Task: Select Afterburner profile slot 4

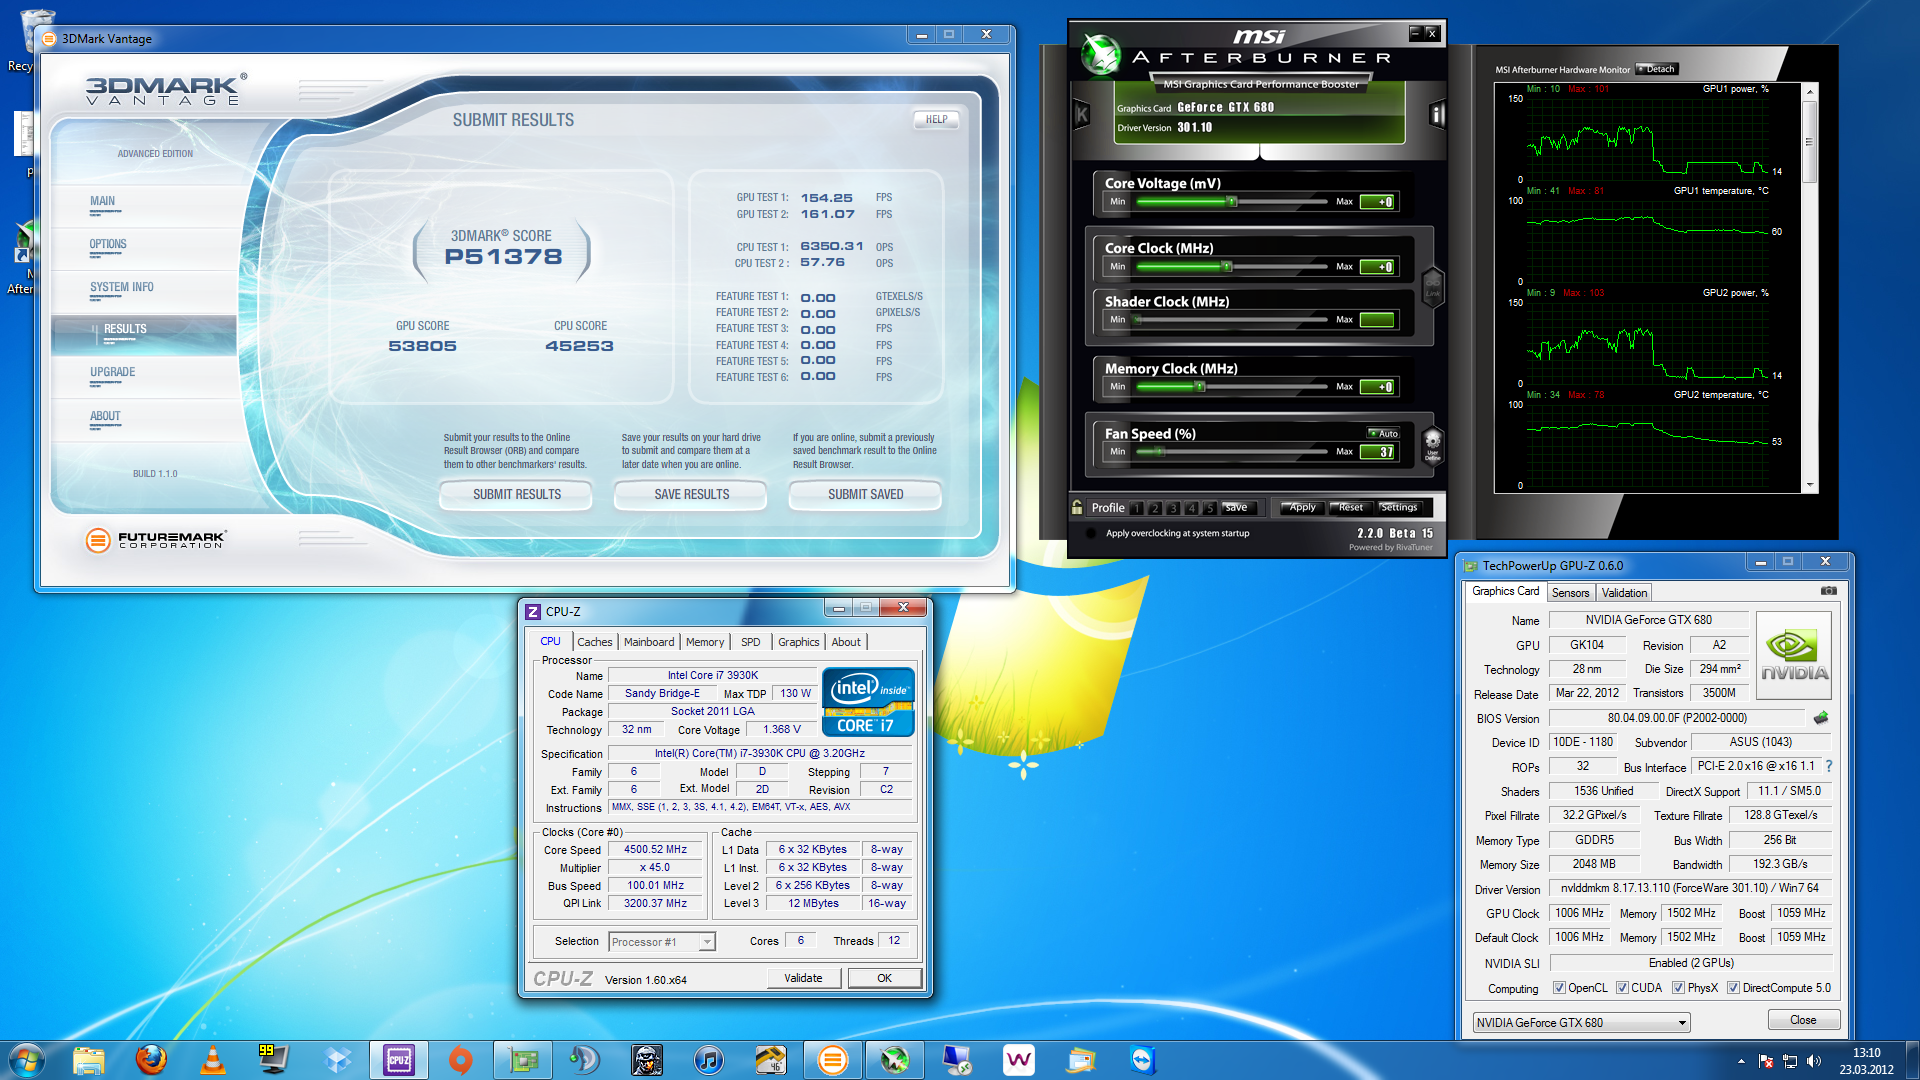Action: (1191, 508)
